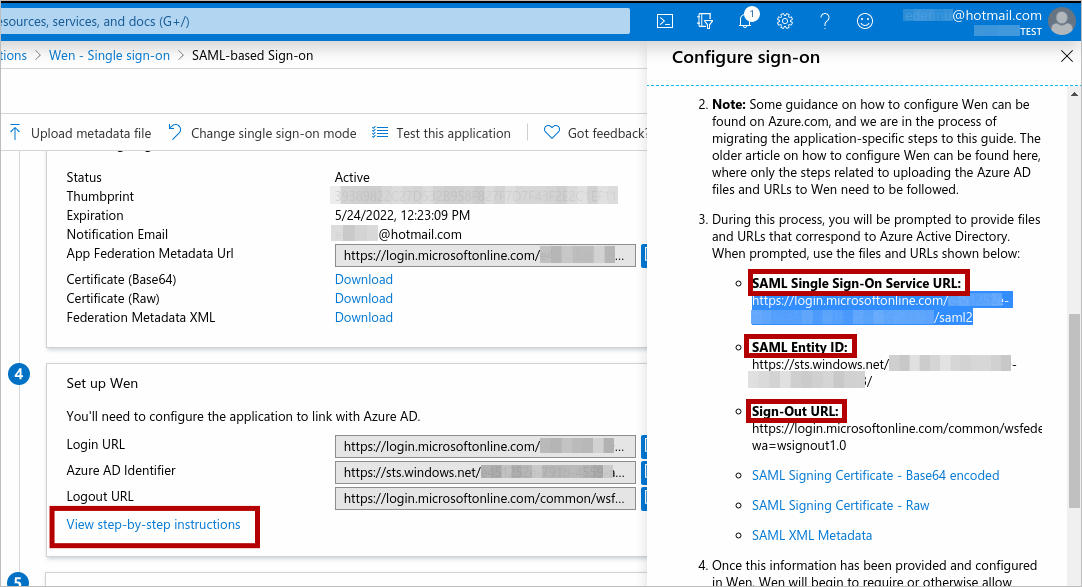Click the account avatar icon

click(x=1061, y=21)
